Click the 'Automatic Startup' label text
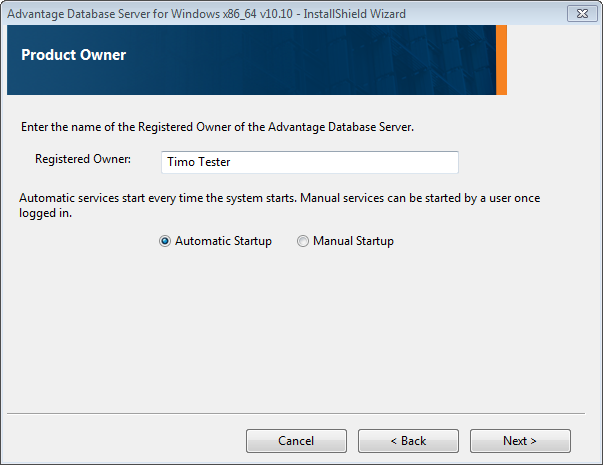The height and width of the screenshot is (465, 603). coord(223,241)
